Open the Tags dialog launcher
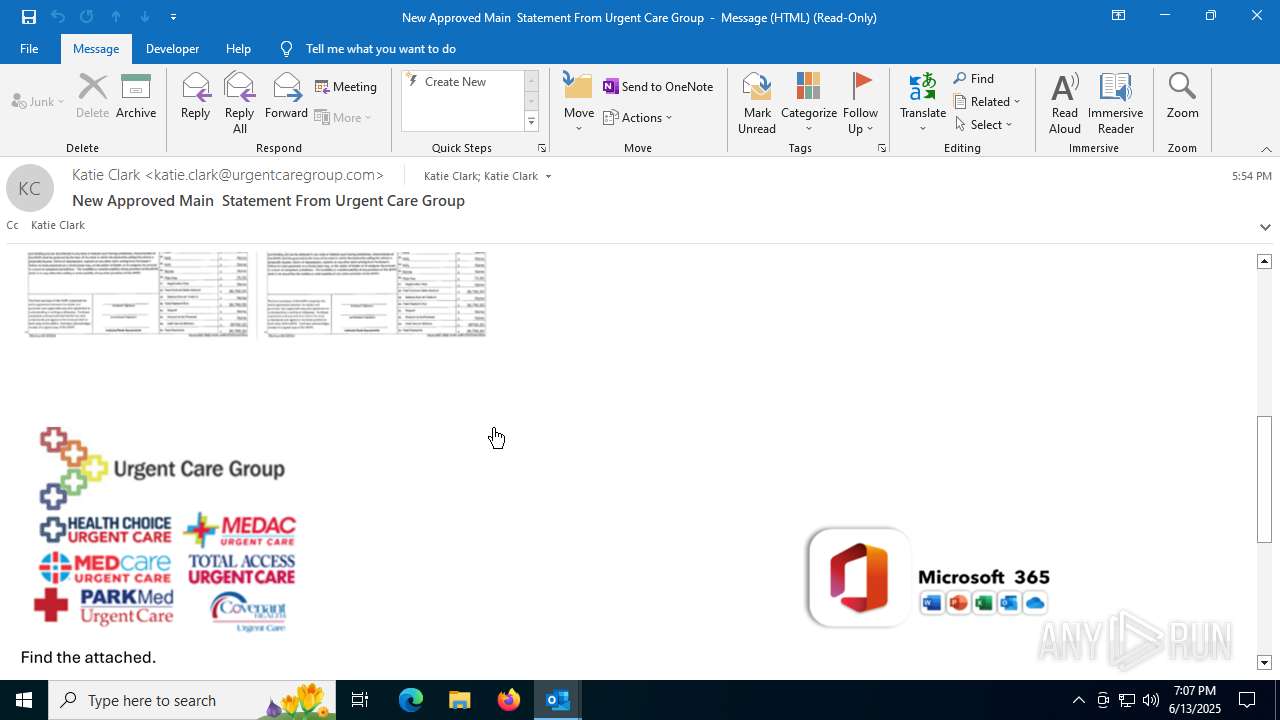 coord(882,148)
